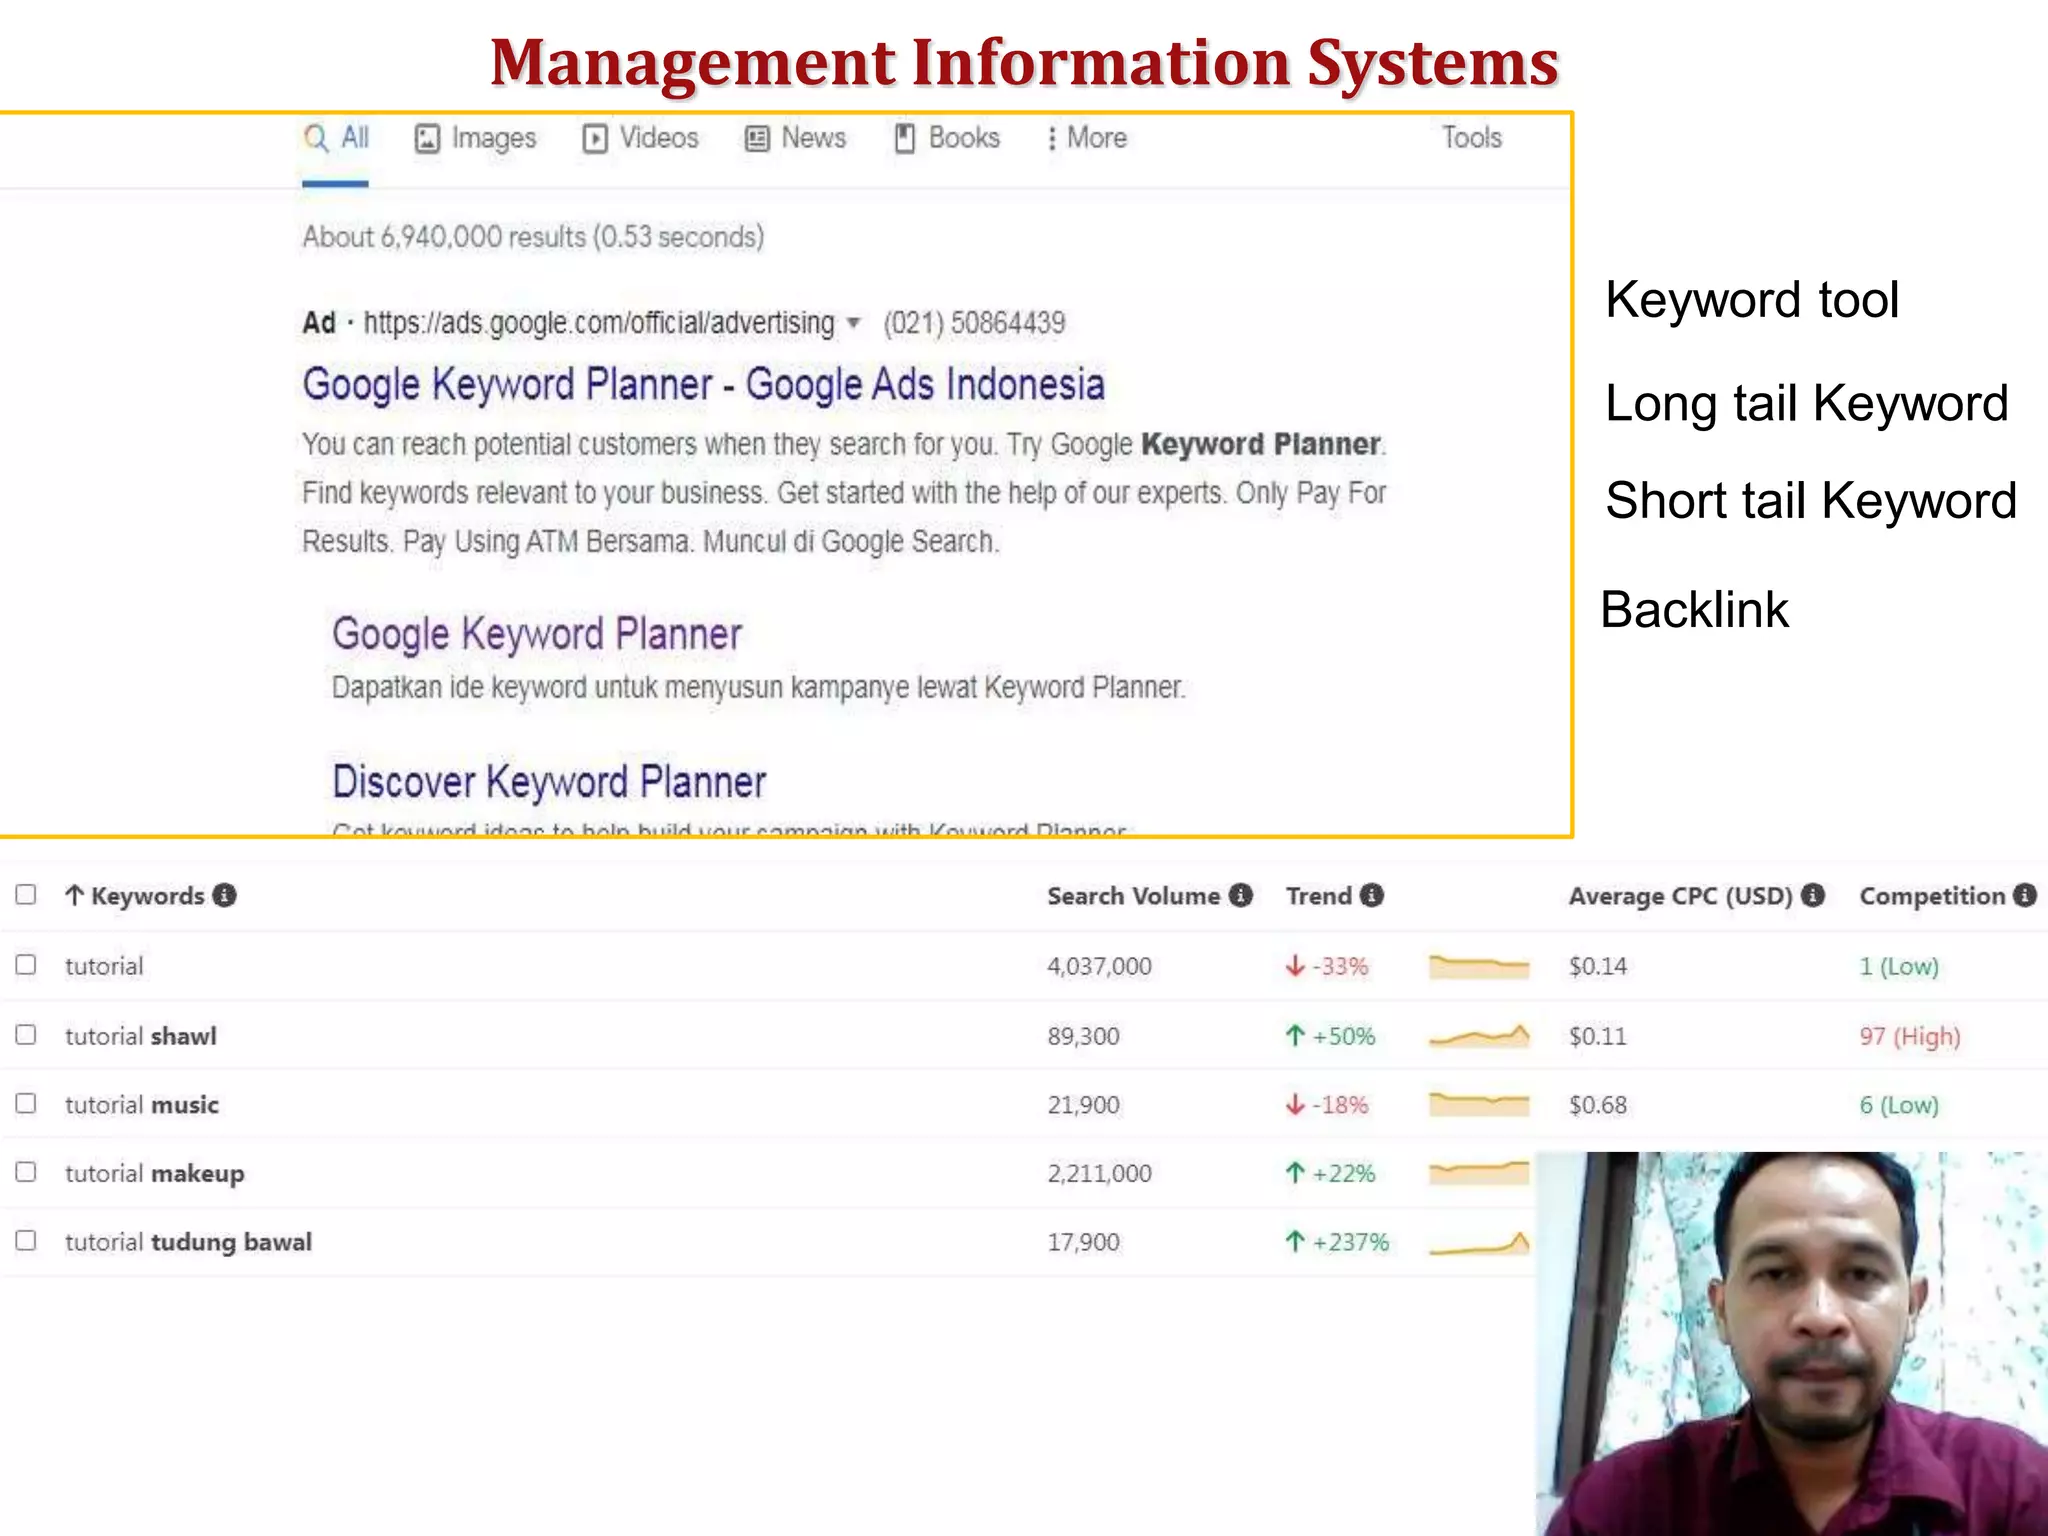The height and width of the screenshot is (1536, 2048).
Task: Click the presenter webcam video thumbnail
Action: (x=1792, y=1344)
